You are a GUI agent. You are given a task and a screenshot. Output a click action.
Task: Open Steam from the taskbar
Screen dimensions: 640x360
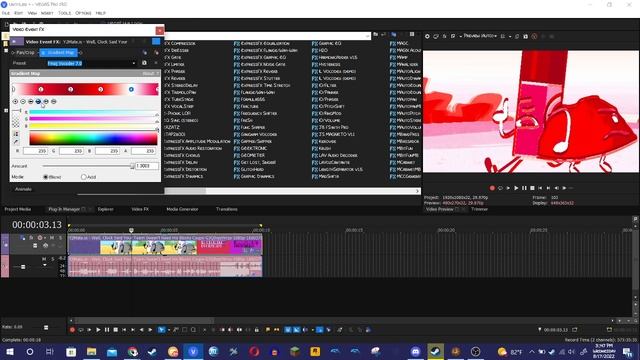436,351
